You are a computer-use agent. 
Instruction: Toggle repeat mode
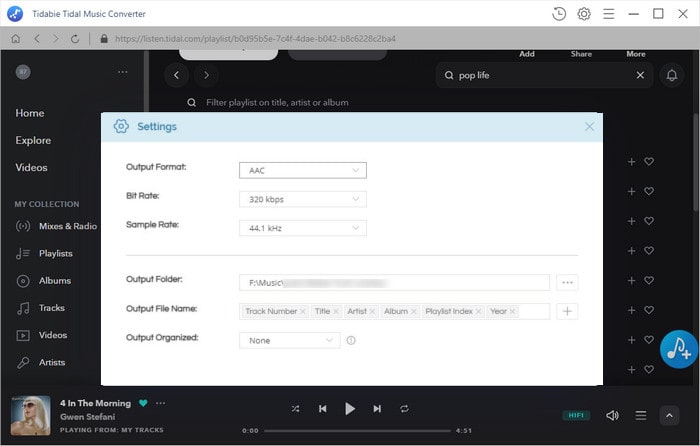(404, 408)
